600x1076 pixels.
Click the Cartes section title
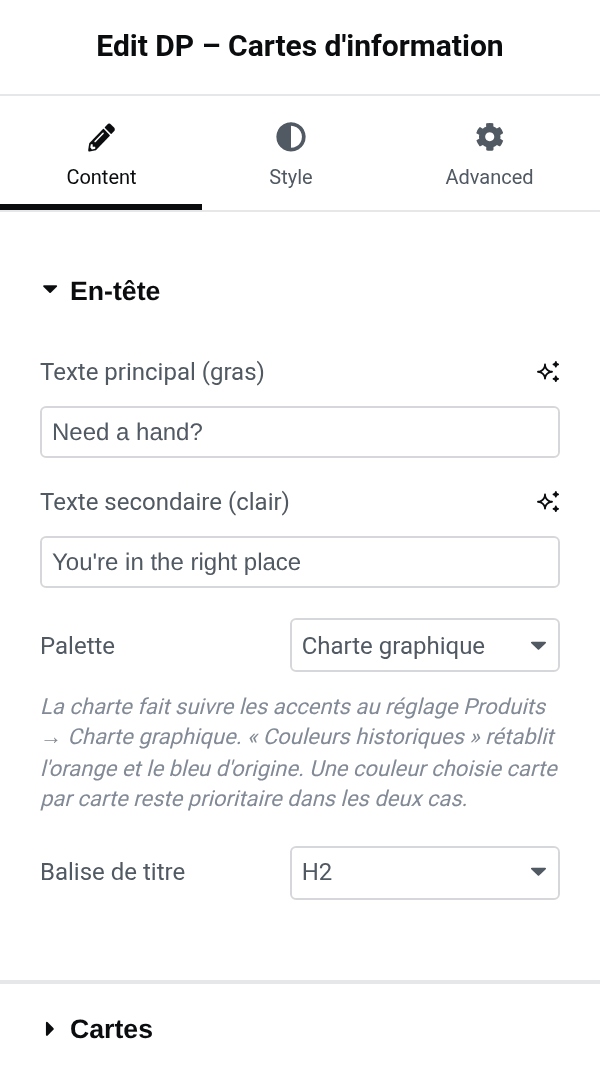pyautogui.click(x=111, y=1029)
